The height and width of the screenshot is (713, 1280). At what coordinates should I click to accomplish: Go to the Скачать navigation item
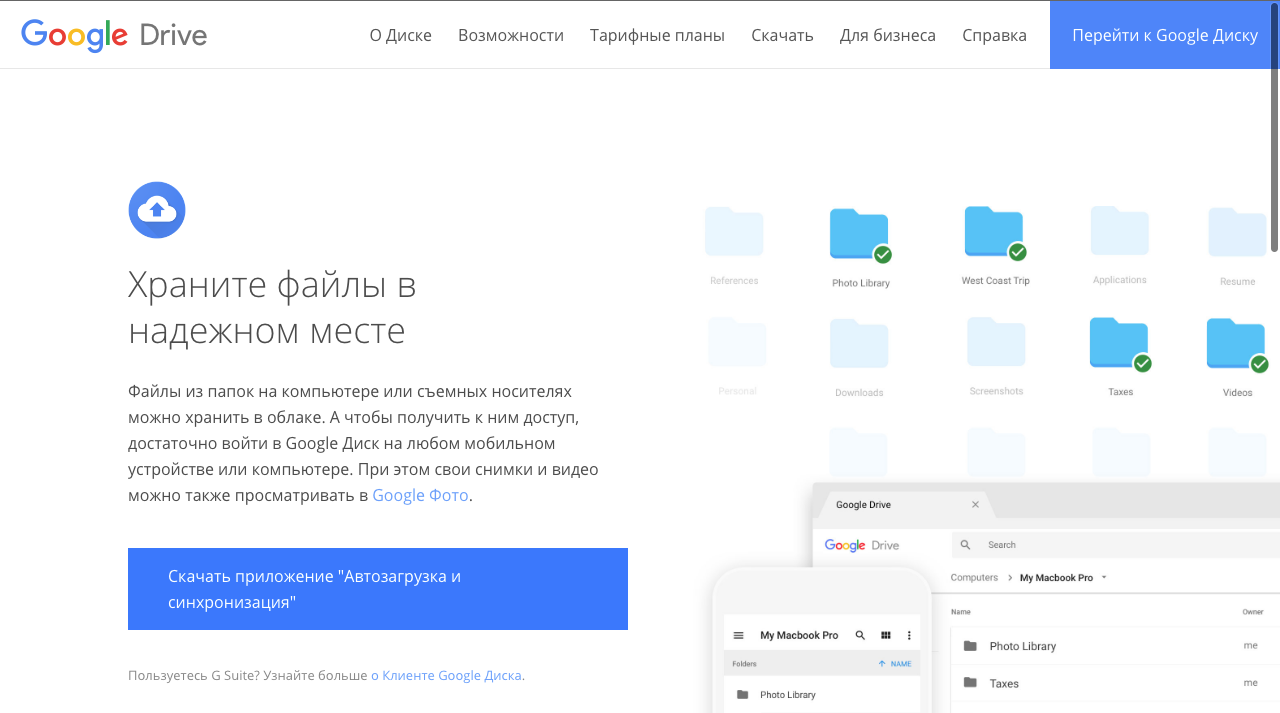click(x=782, y=35)
